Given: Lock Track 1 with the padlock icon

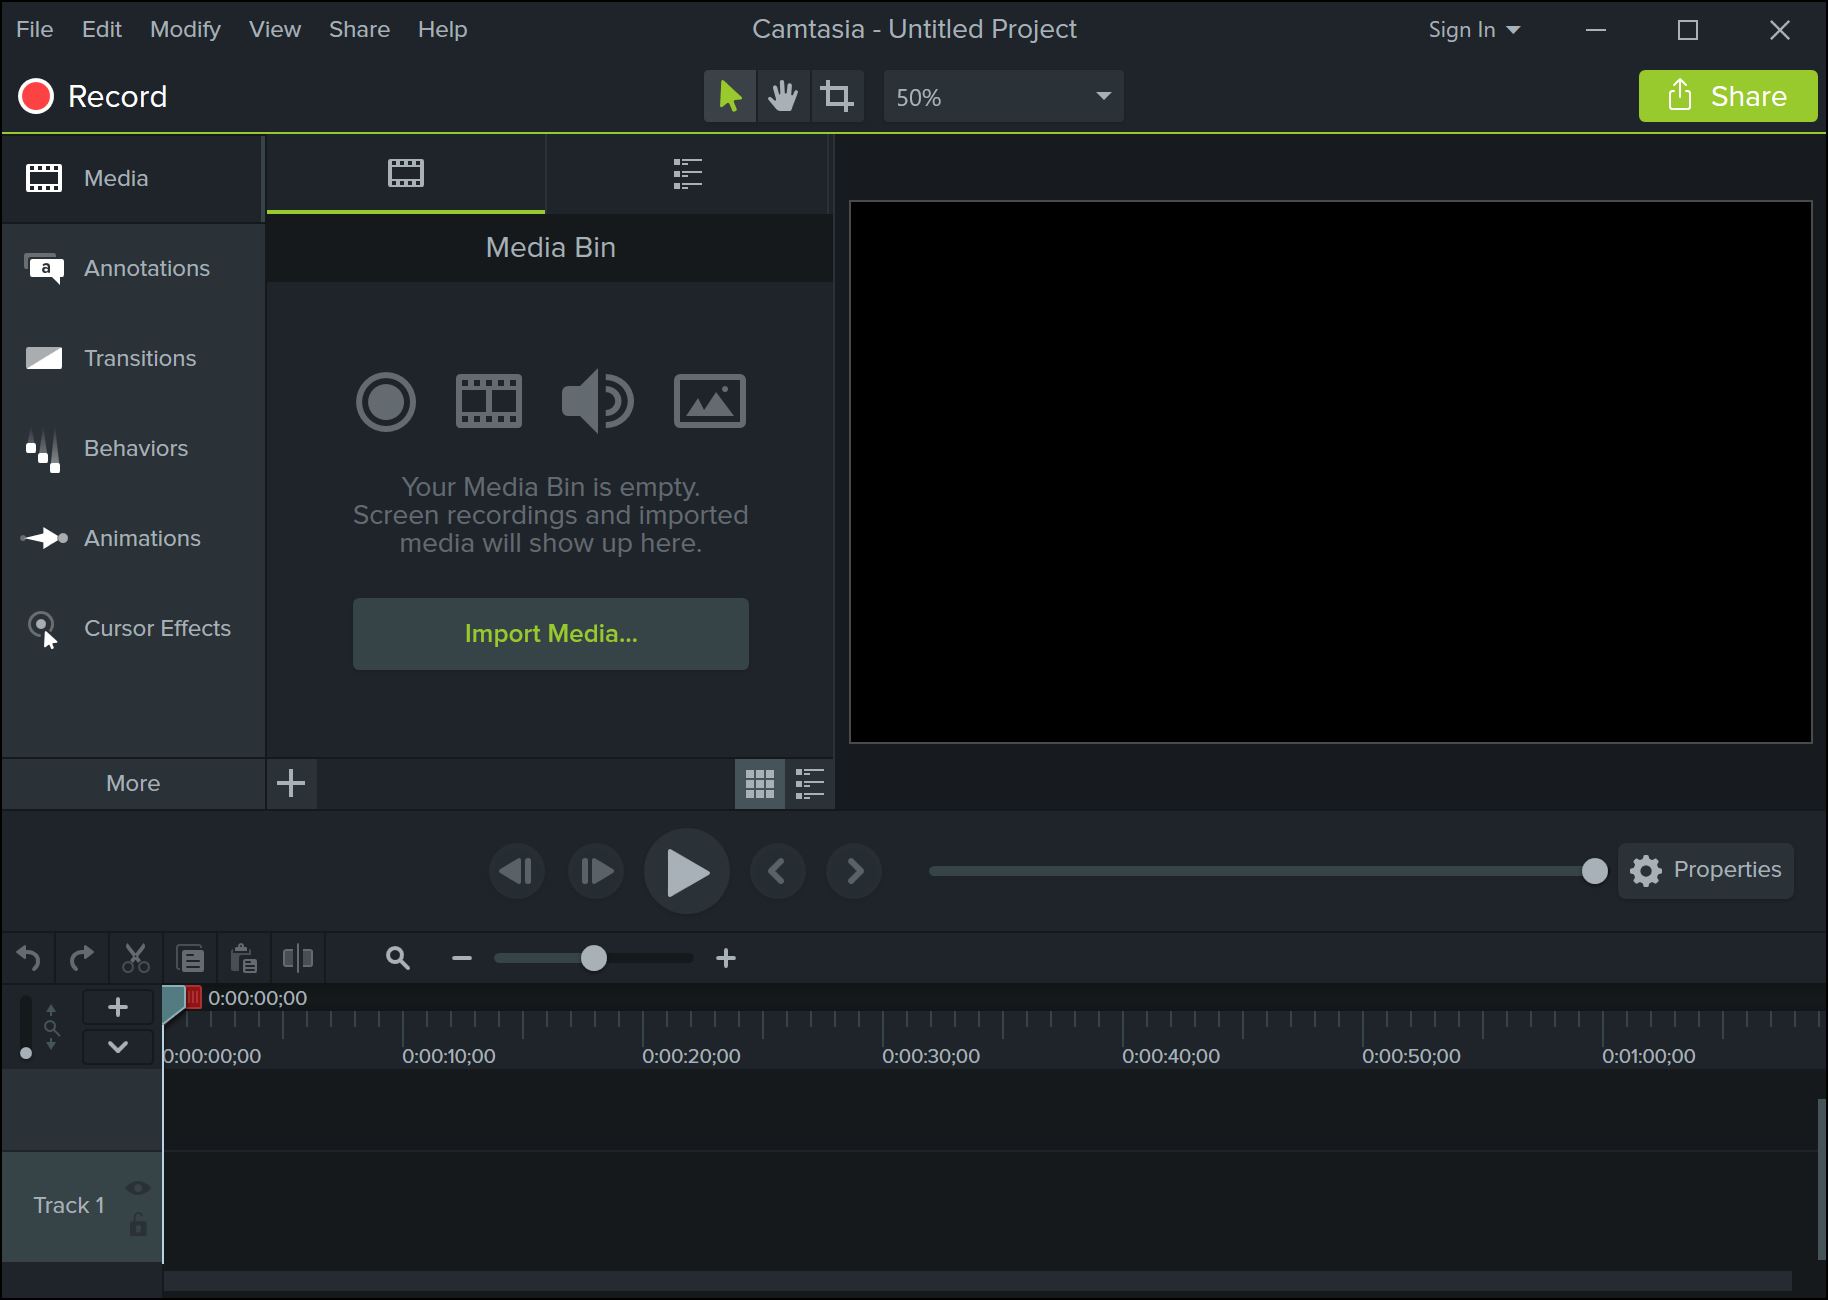Looking at the screenshot, I should tap(138, 1230).
